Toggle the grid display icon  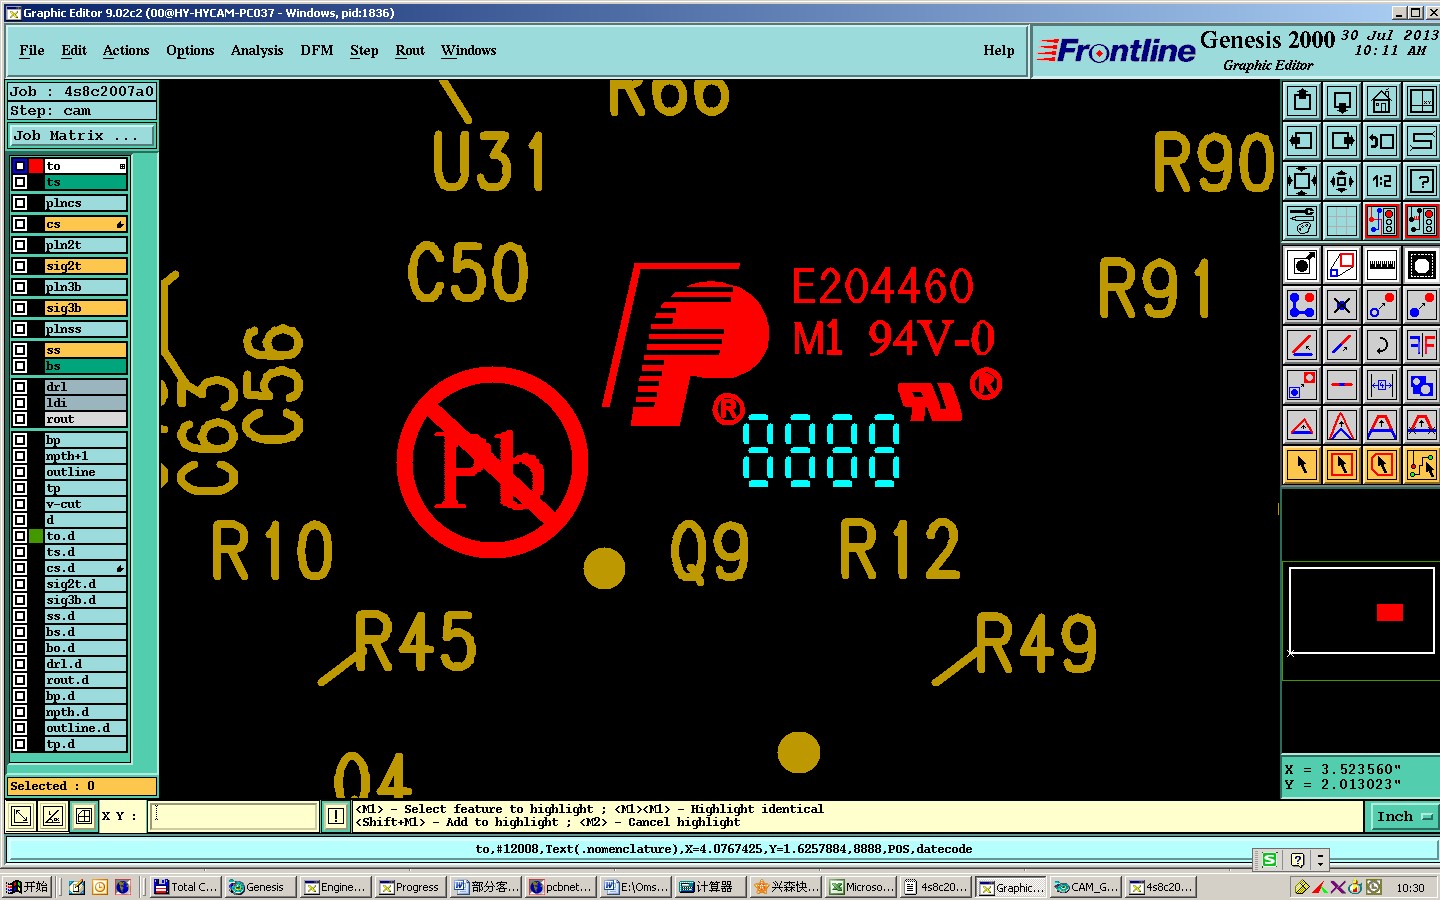(x=1342, y=221)
